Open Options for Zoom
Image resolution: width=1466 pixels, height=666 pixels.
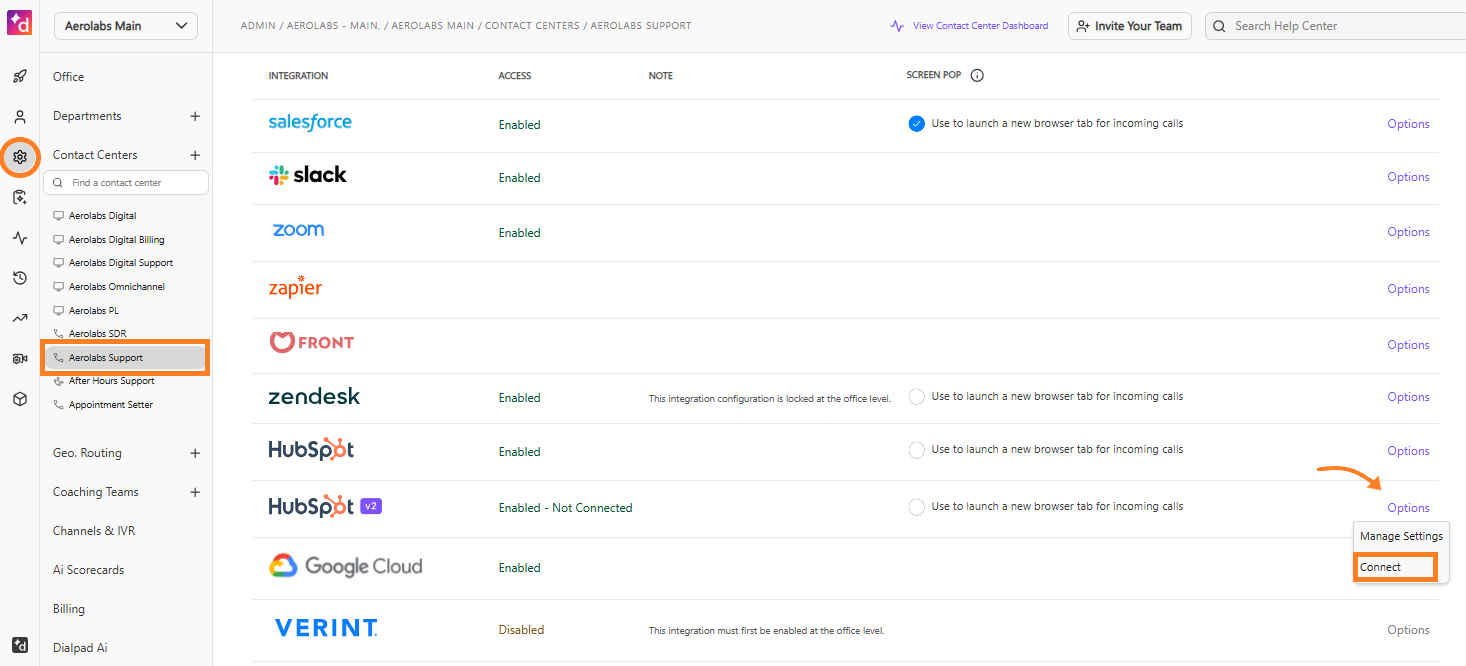click(1408, 232)
